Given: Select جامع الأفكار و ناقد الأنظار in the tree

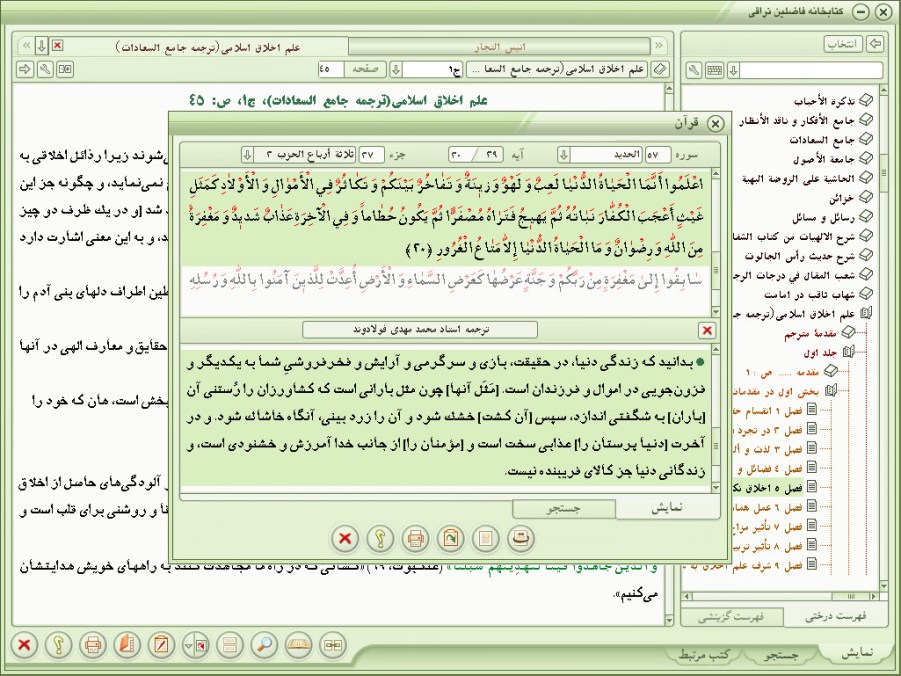Looking at the screenshot, I should (x=797, y=121).
